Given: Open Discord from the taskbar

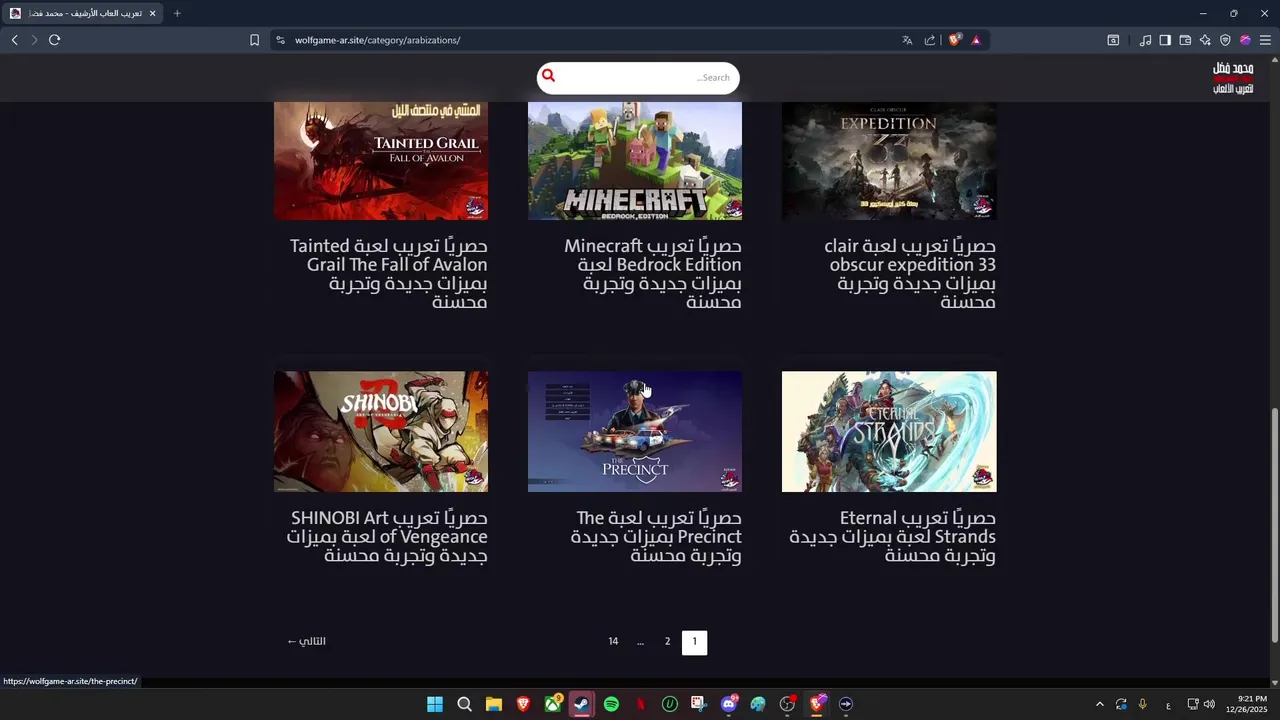Looking at the screenshot, I should pos(728,704).
